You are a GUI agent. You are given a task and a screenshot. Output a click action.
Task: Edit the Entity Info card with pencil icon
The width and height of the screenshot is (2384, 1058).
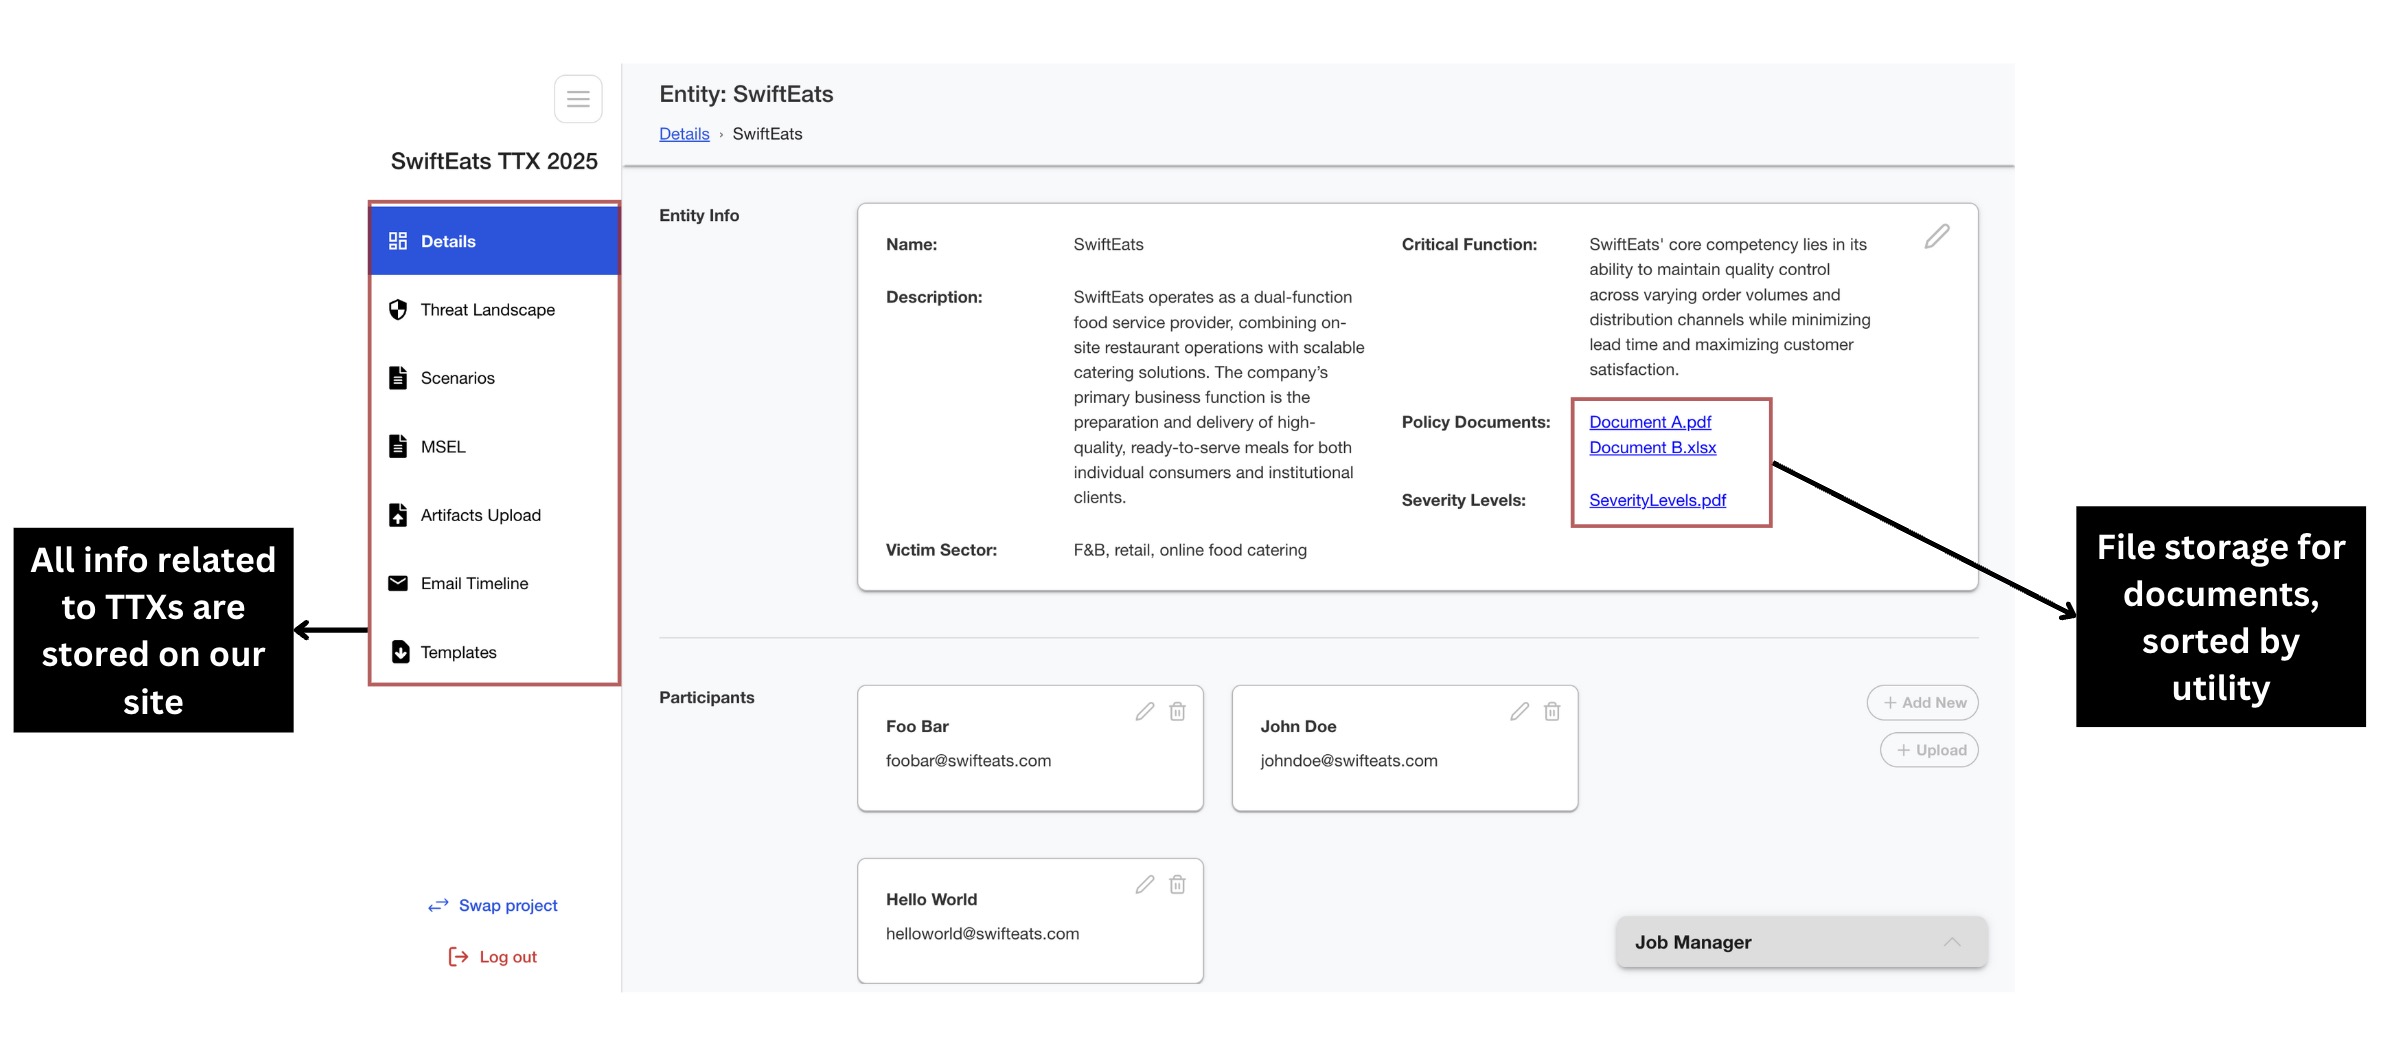pyautogui.click(x=1936, y=237)
